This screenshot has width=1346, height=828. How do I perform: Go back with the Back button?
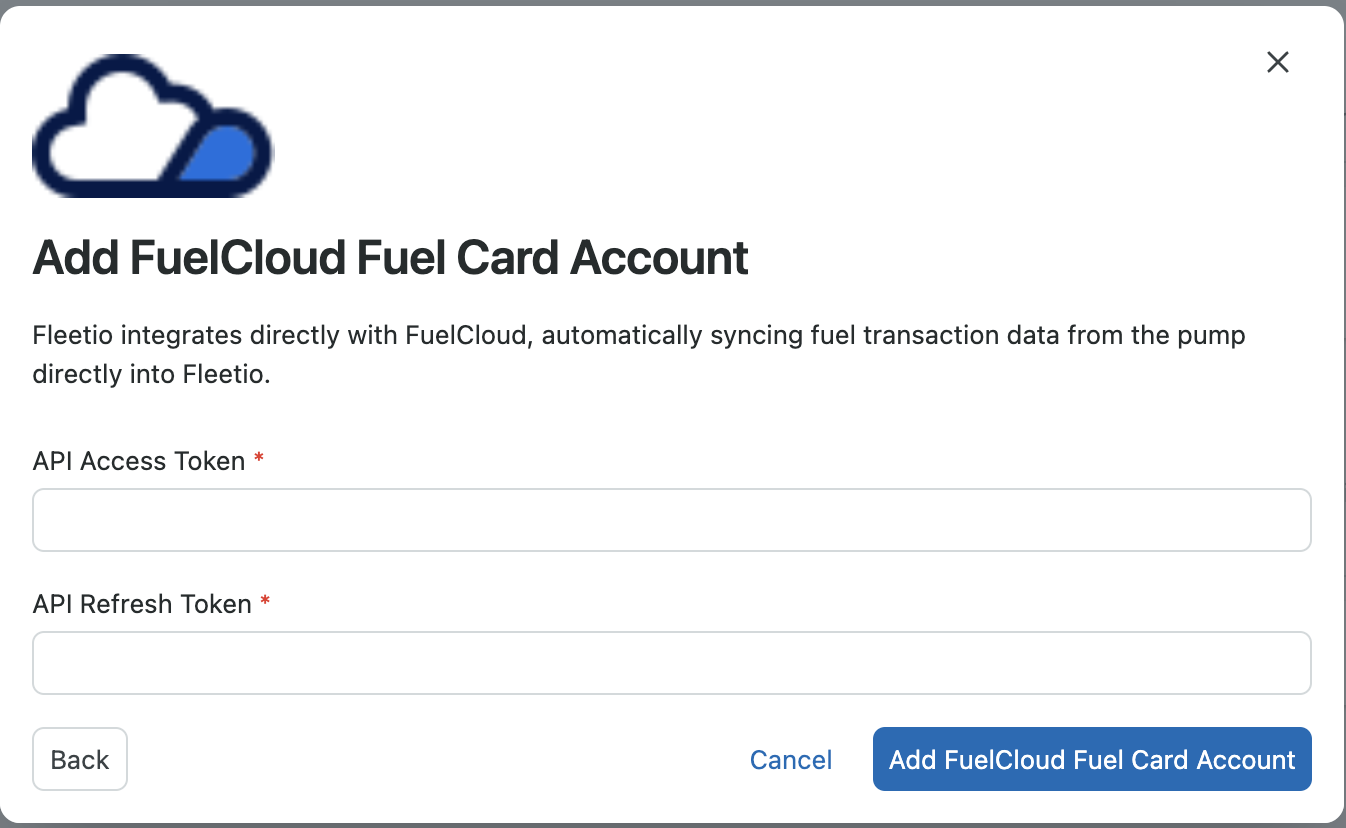80,759
